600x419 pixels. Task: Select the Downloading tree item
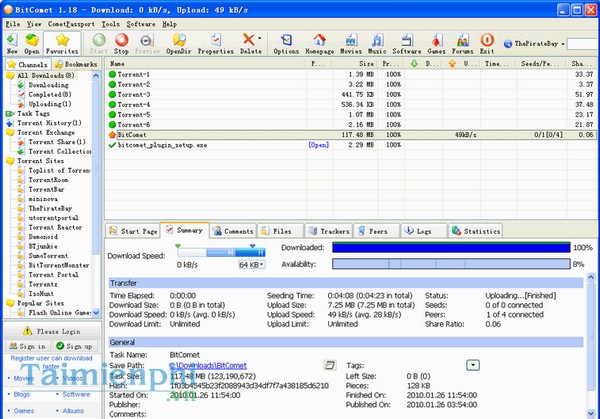pyautogui.click(x=48, y=85)
